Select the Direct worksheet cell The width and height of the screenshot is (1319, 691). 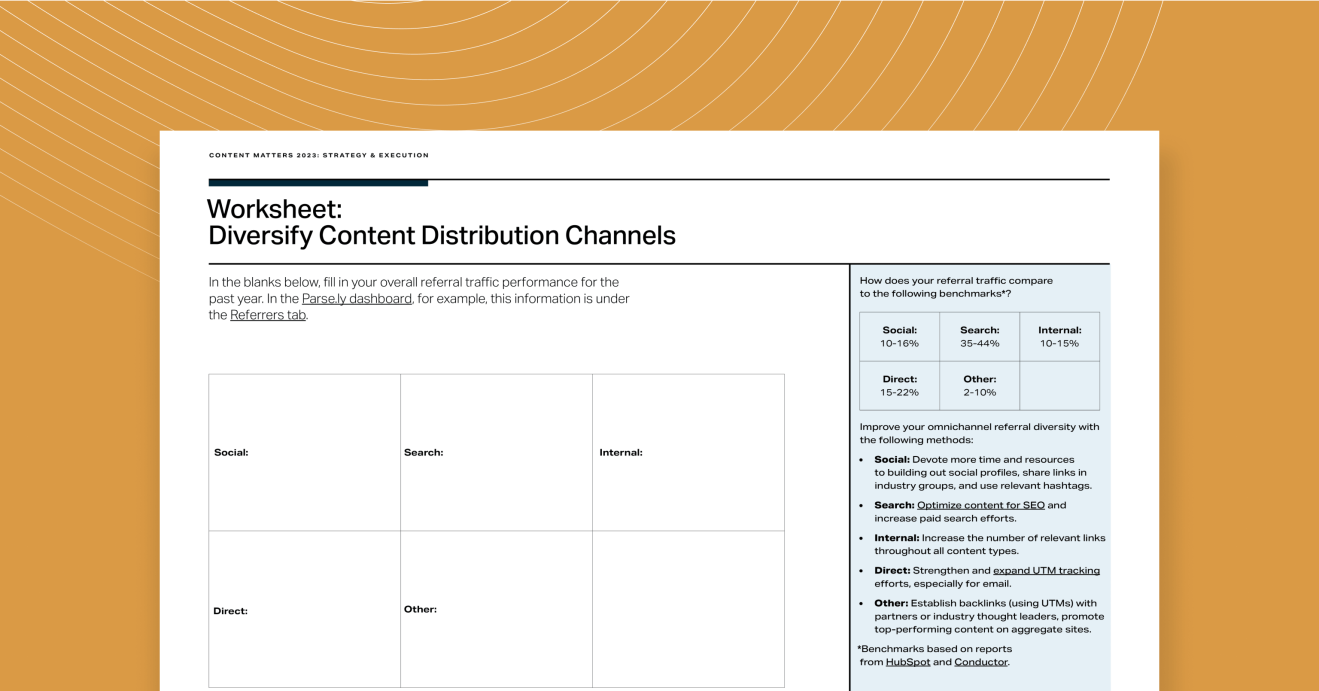(x=305, y=609)
